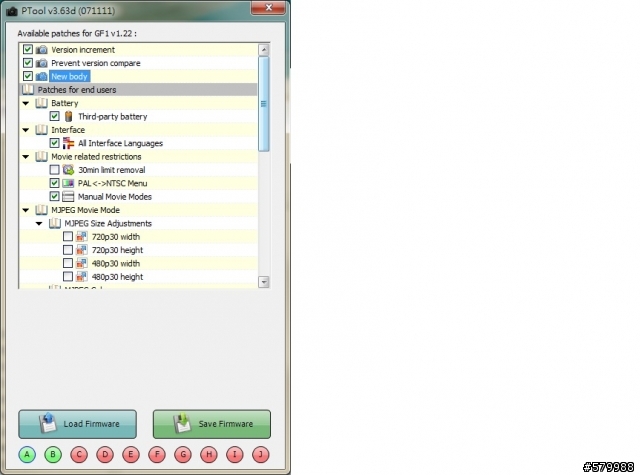Click the icon beside 30min limit removal
This screenshot has width=640, height=475.
coord(68,170)
